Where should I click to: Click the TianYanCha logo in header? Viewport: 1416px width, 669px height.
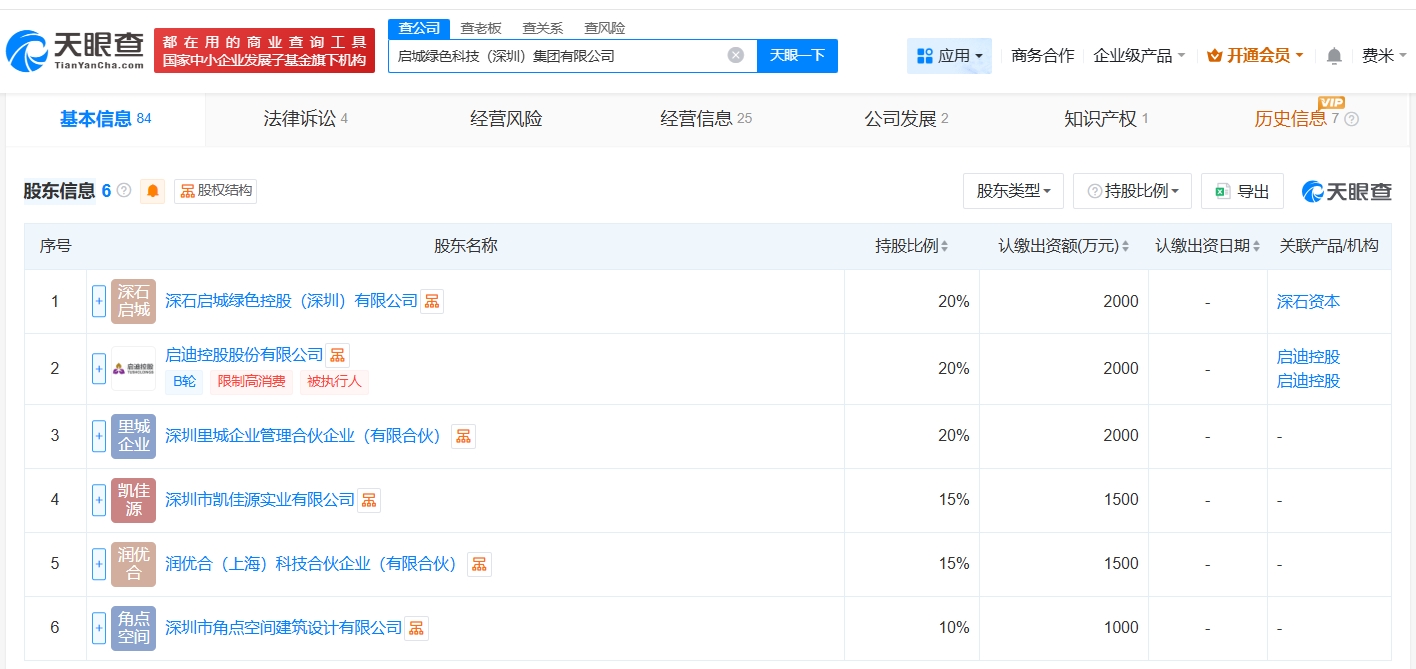76,51
